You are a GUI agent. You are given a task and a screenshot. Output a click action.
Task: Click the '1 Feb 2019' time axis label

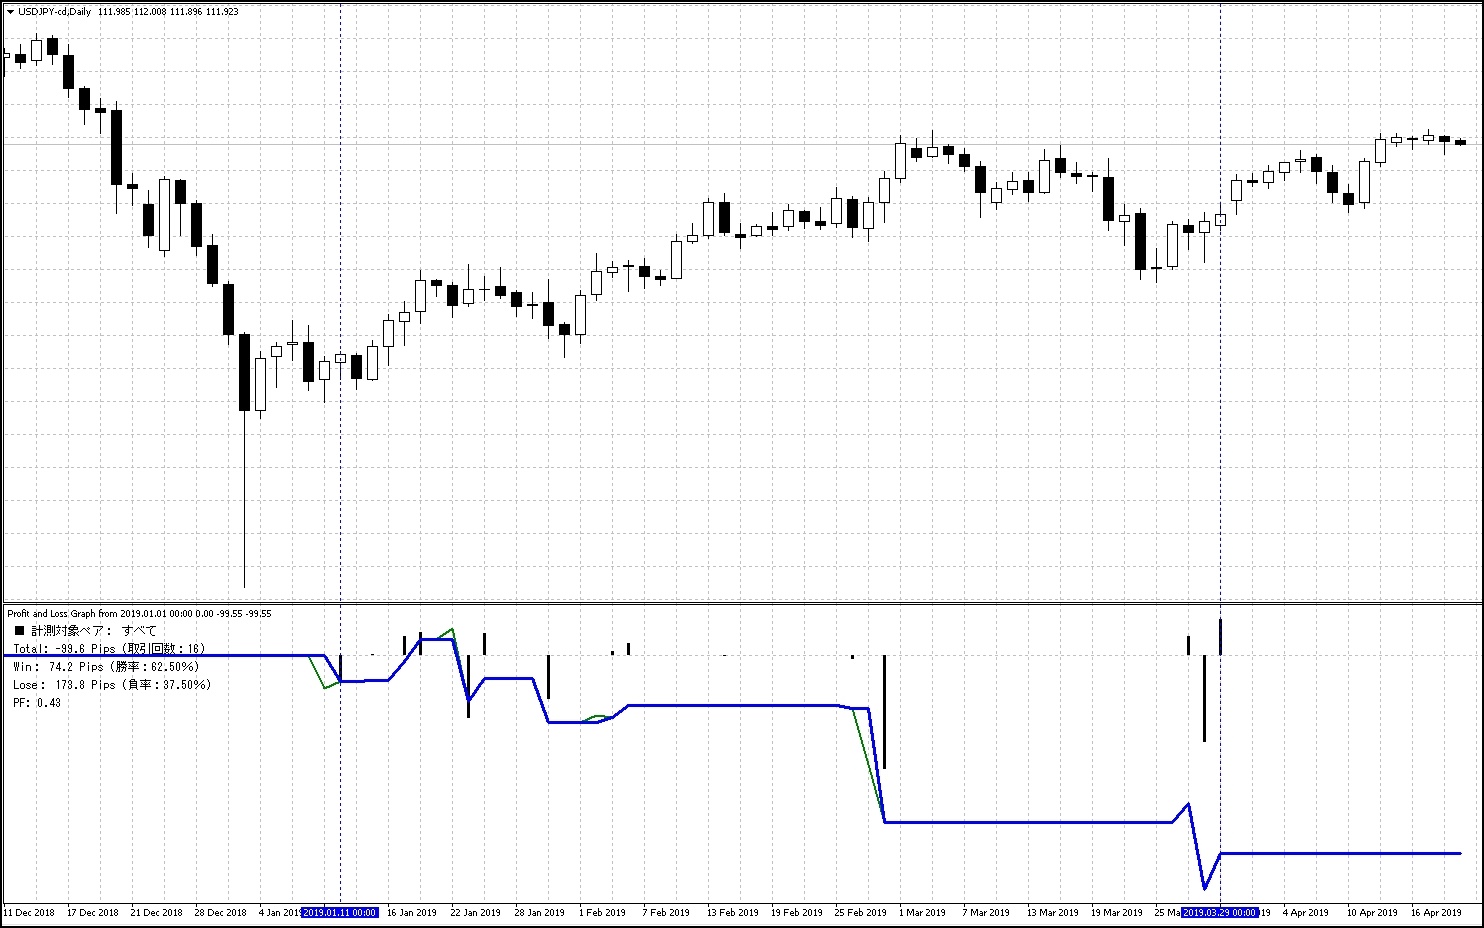coord(602,912)
